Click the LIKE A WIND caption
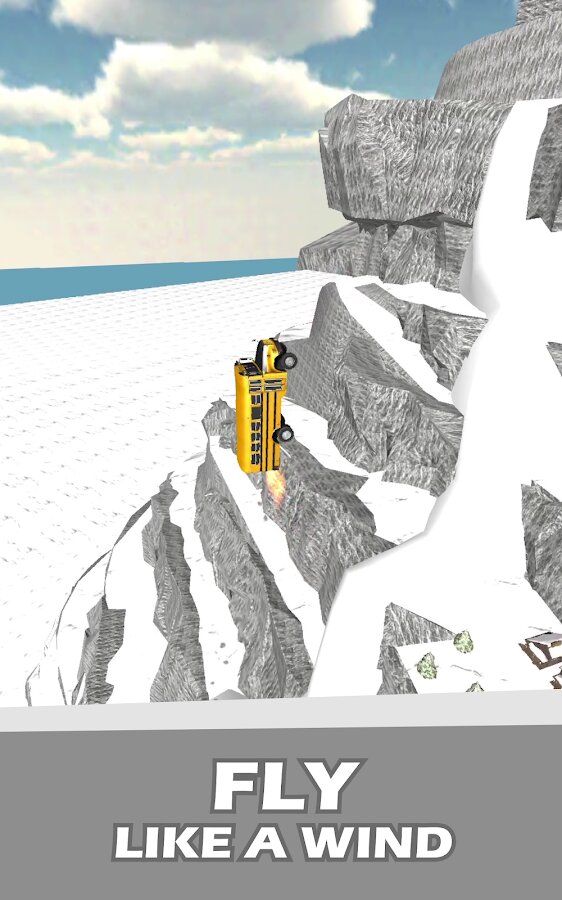 click(x=283, y=843)
